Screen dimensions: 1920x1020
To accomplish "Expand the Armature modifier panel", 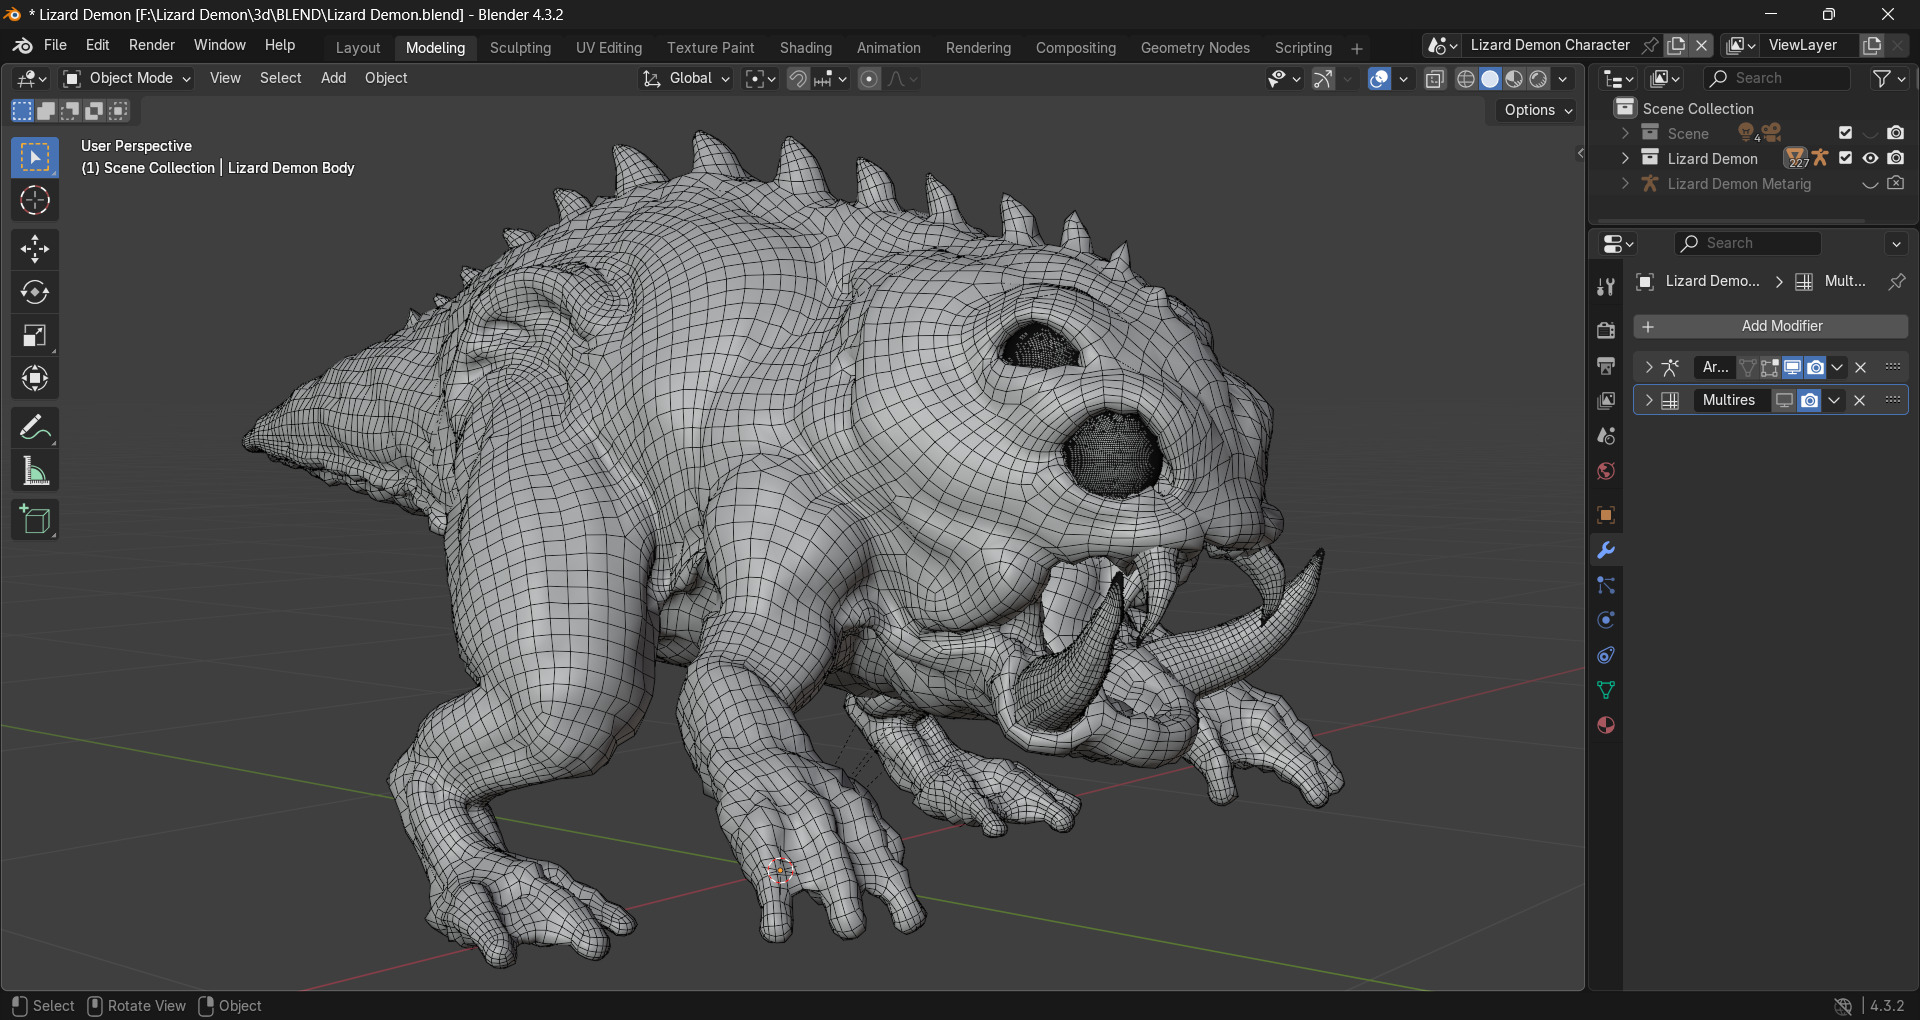I will (x=1649, y=367).
